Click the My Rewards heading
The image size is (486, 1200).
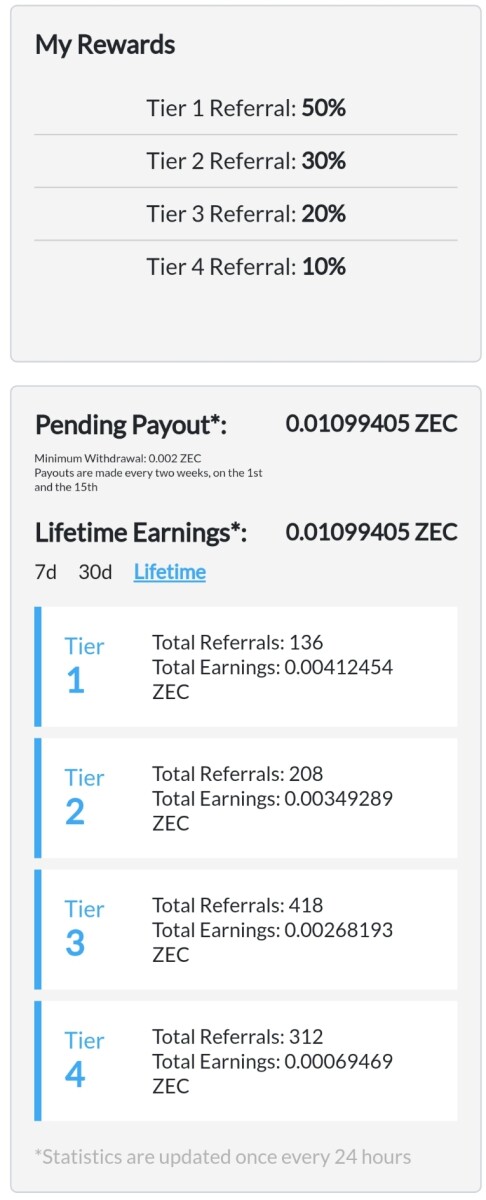(x=105, y=45)
